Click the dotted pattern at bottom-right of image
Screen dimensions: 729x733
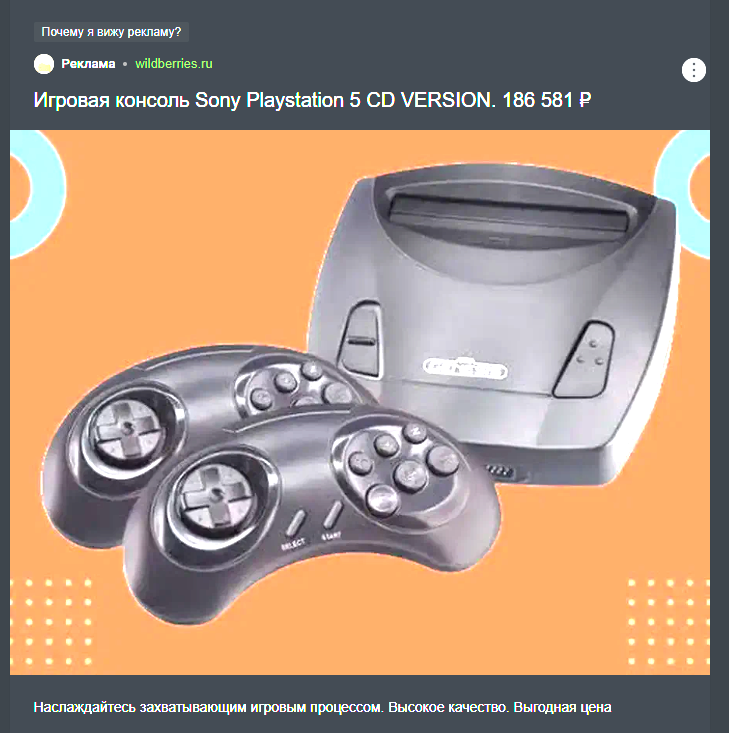click(669, 622)
